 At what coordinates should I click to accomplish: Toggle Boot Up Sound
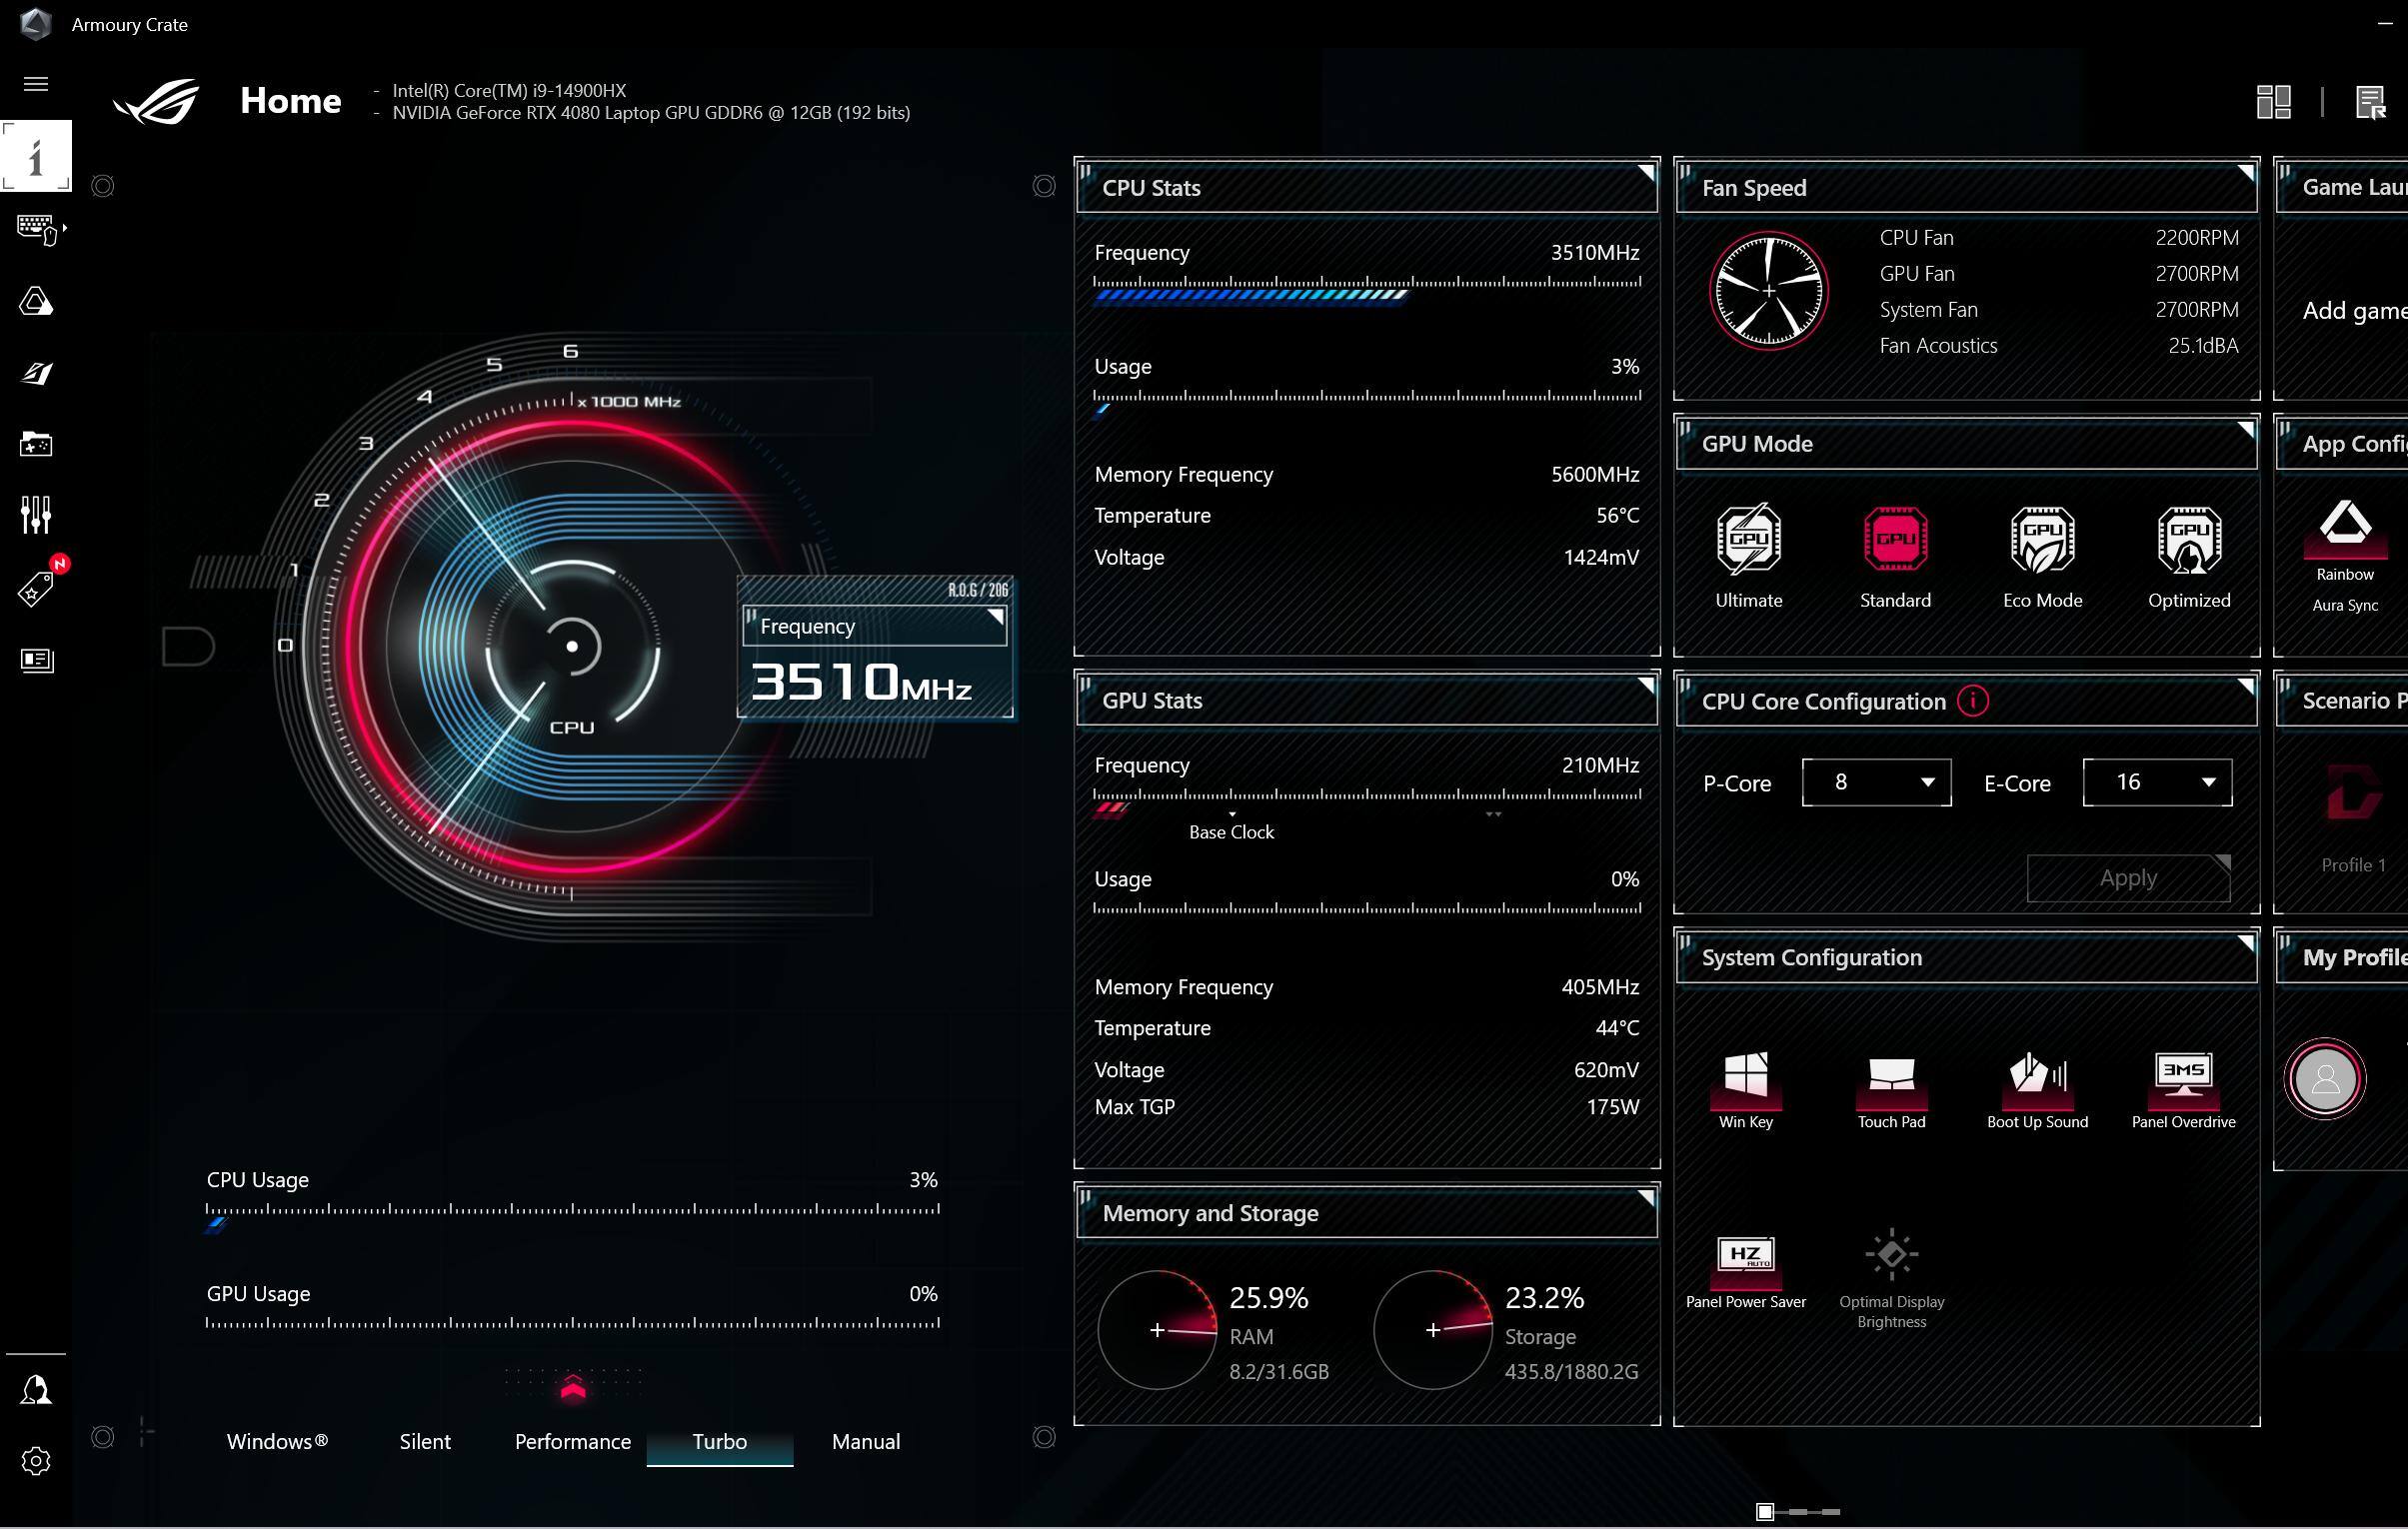click(2037, 1076)
